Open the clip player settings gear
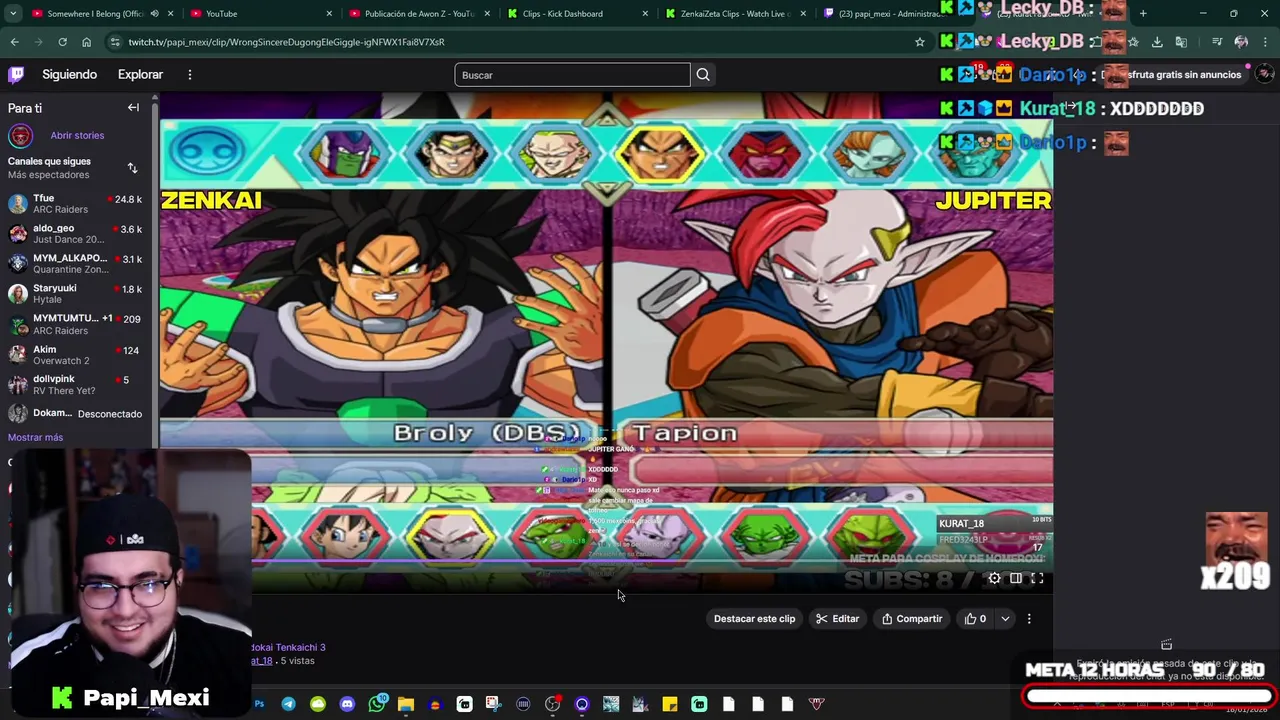This screenshot has width=1280, height=720. point(994,578)
